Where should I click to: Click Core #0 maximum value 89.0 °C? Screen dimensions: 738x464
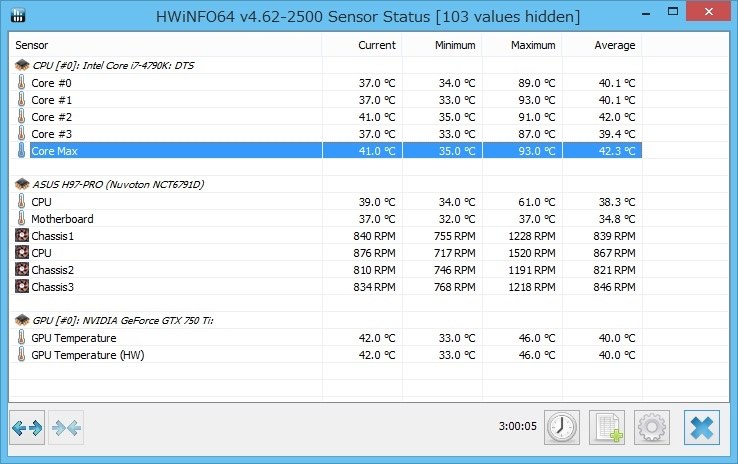[x=537, y=83]
